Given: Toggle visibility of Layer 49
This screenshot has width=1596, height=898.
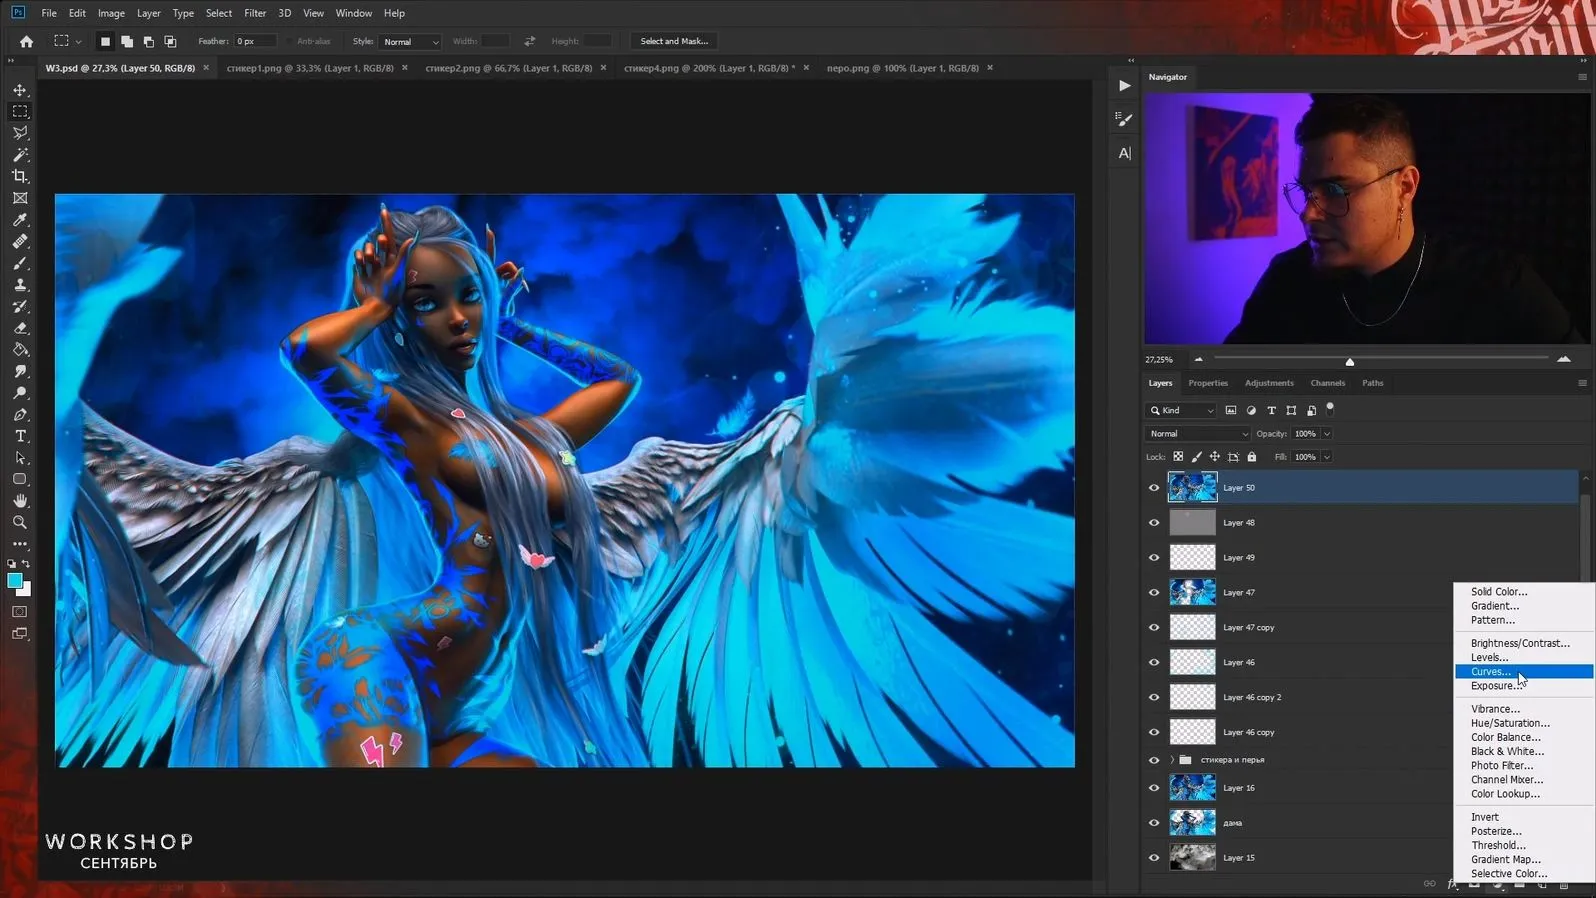Looking at the screenshot, I should 1154,558.
